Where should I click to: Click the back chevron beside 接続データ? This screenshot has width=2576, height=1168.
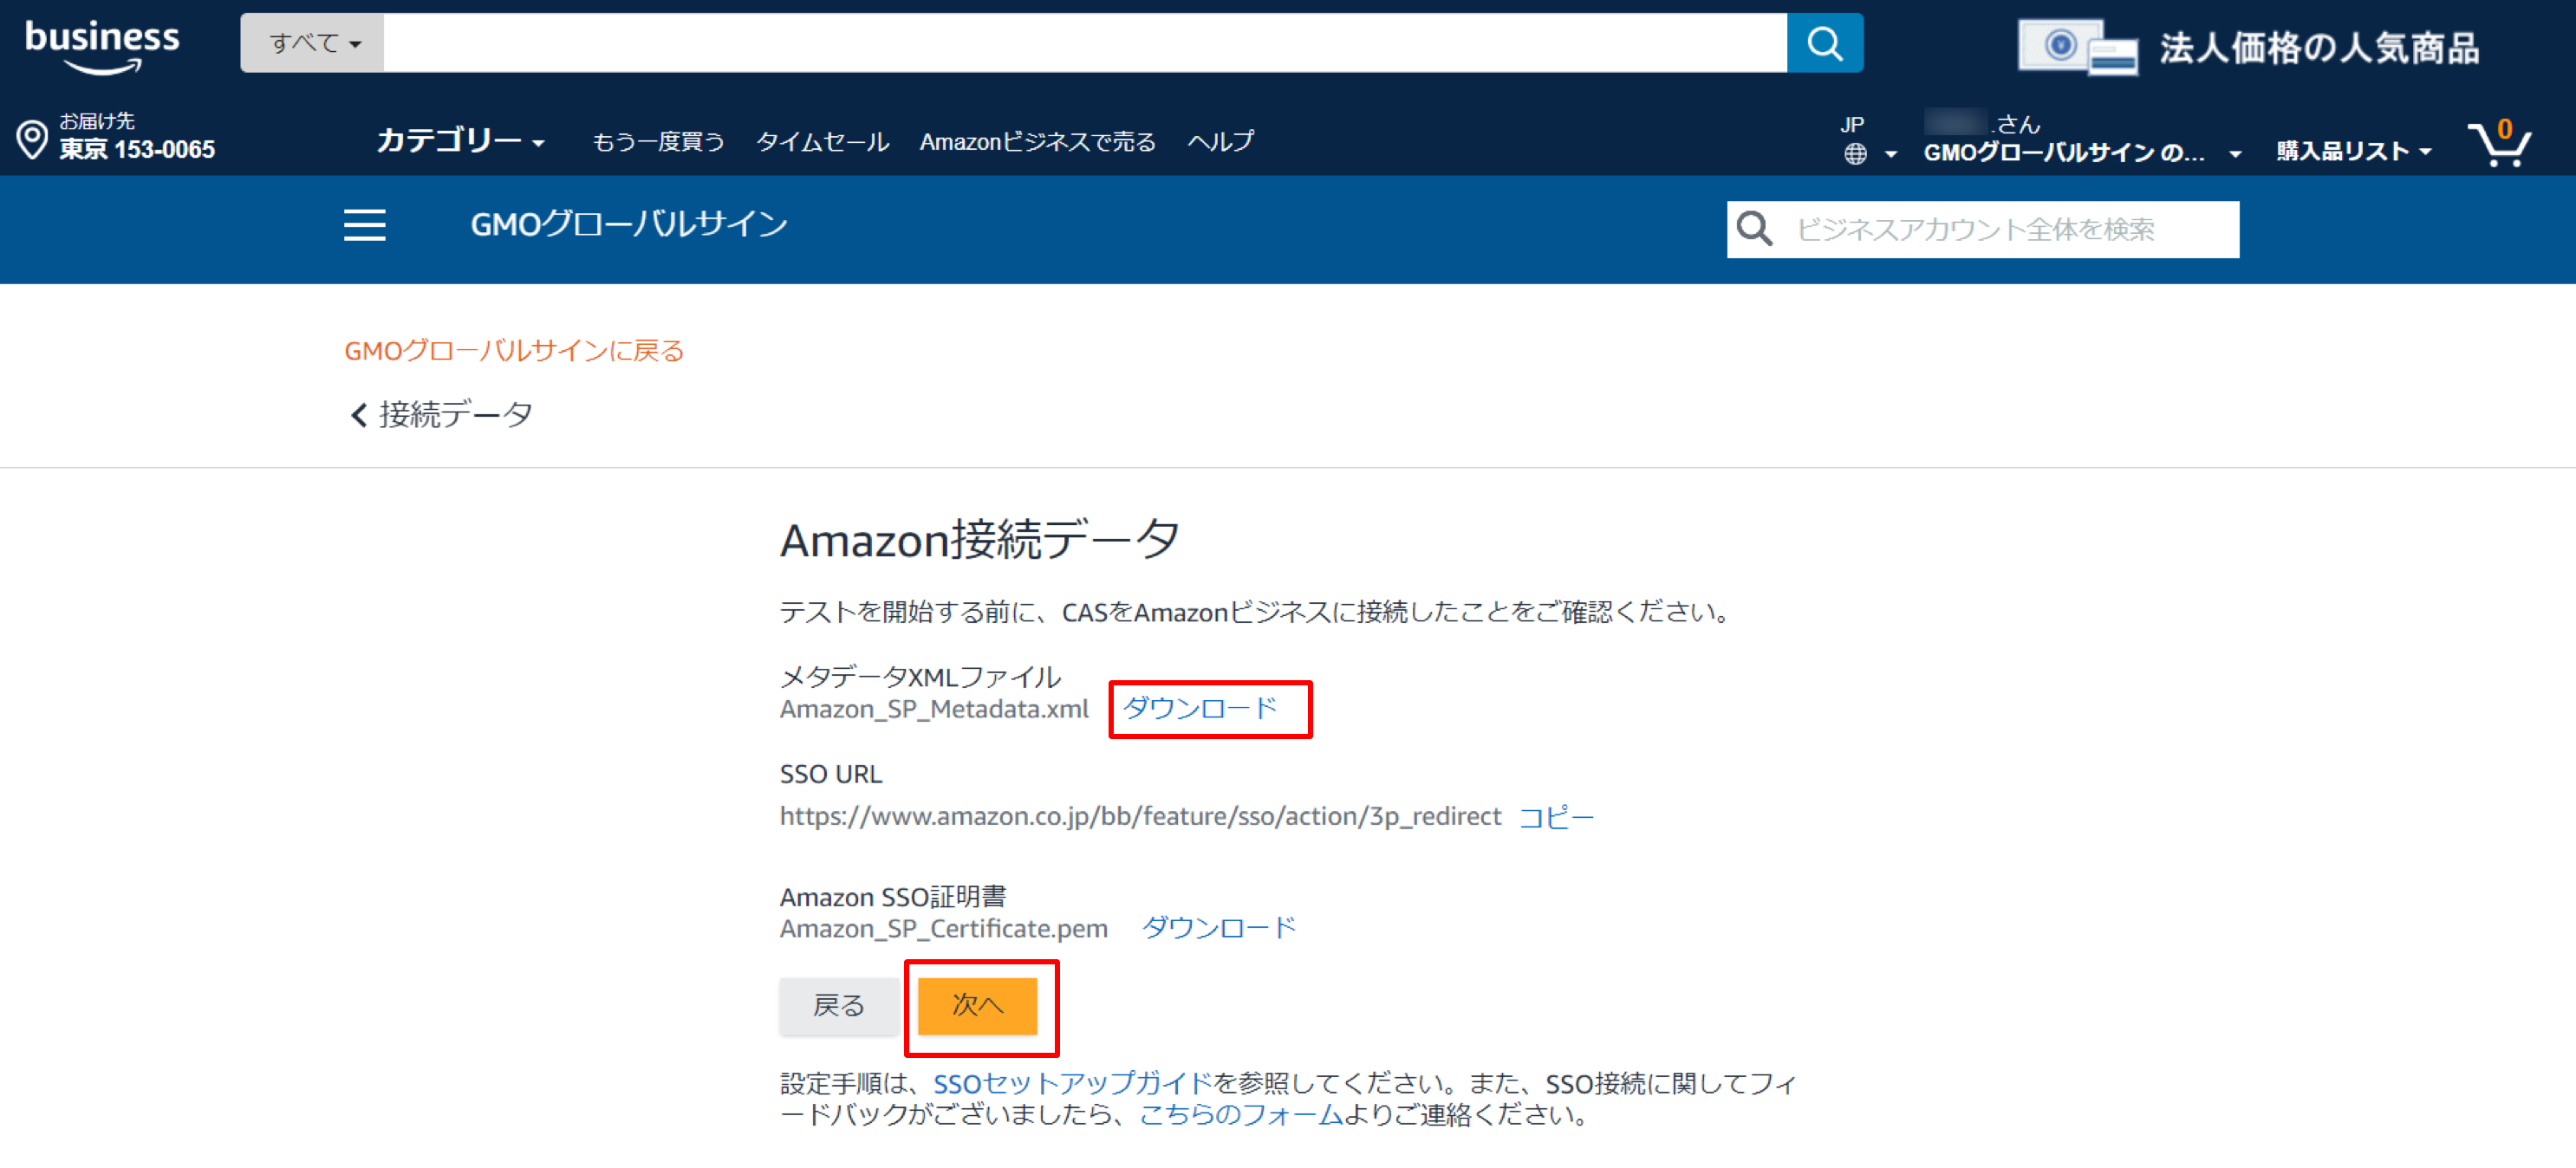pos(359,414)
